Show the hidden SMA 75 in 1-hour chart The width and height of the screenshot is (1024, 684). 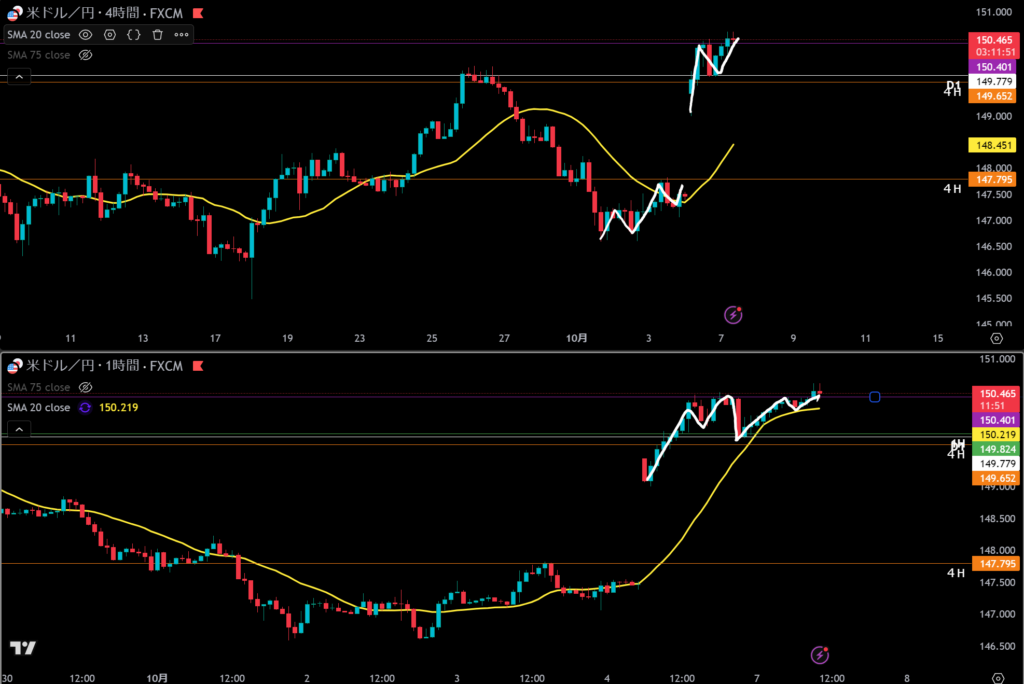86,387
